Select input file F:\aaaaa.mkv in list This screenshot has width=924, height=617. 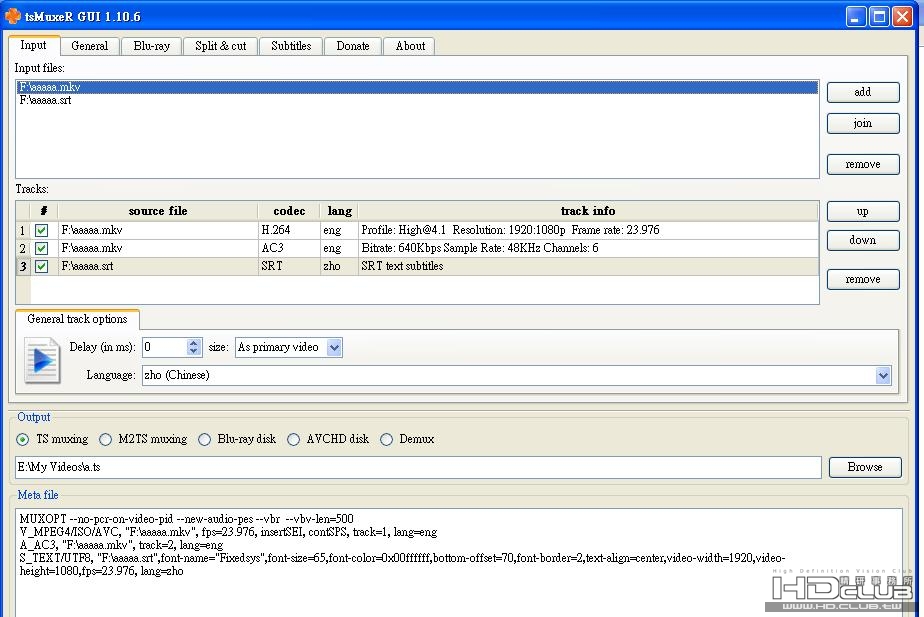point(417,87)
